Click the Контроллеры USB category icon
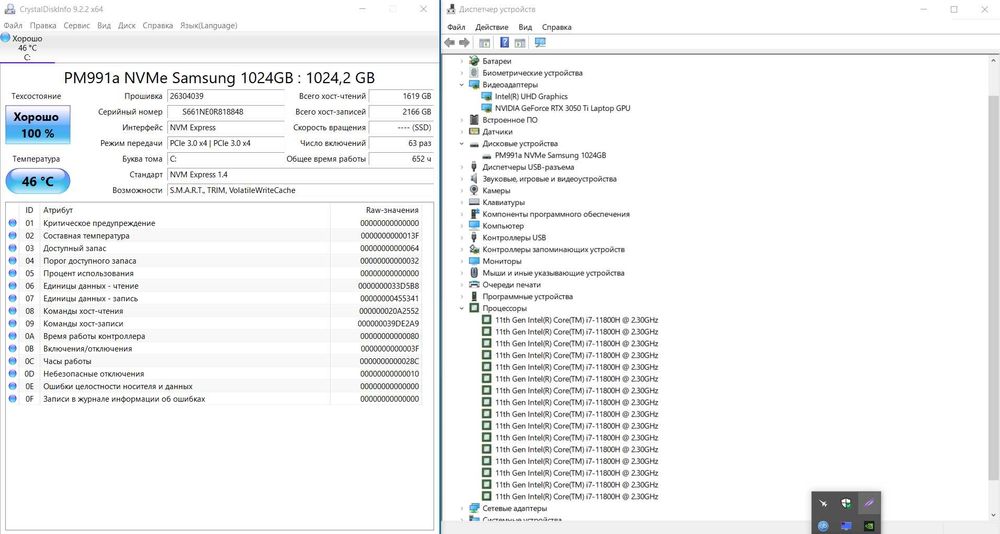The height and width of the screenshot is (534, 1000). pyautogui.click(x=474, y=237)
